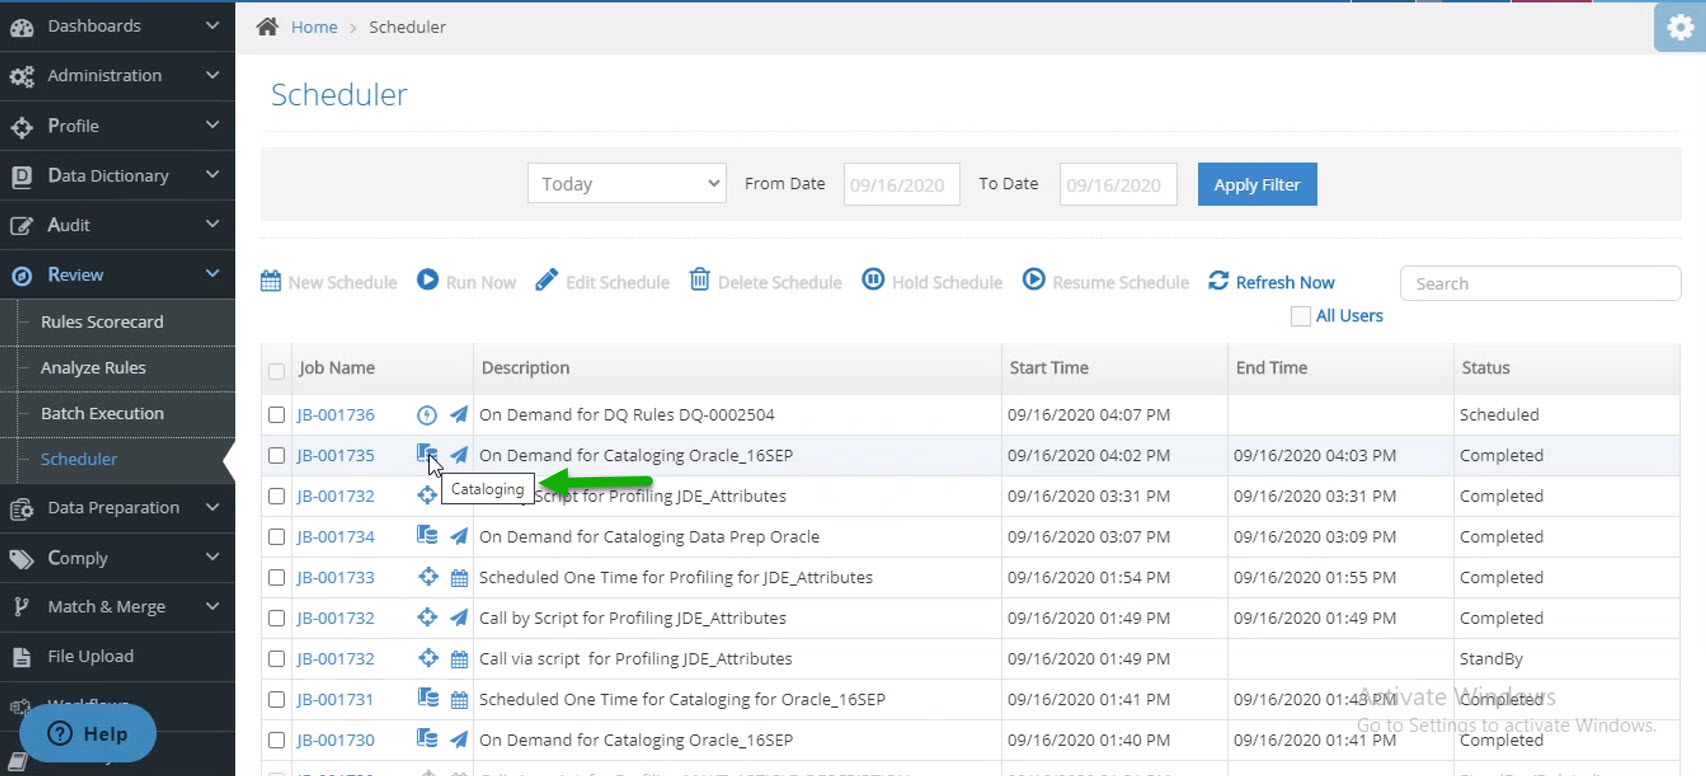Collapse the Review menu chevron

tap(212, 274)
